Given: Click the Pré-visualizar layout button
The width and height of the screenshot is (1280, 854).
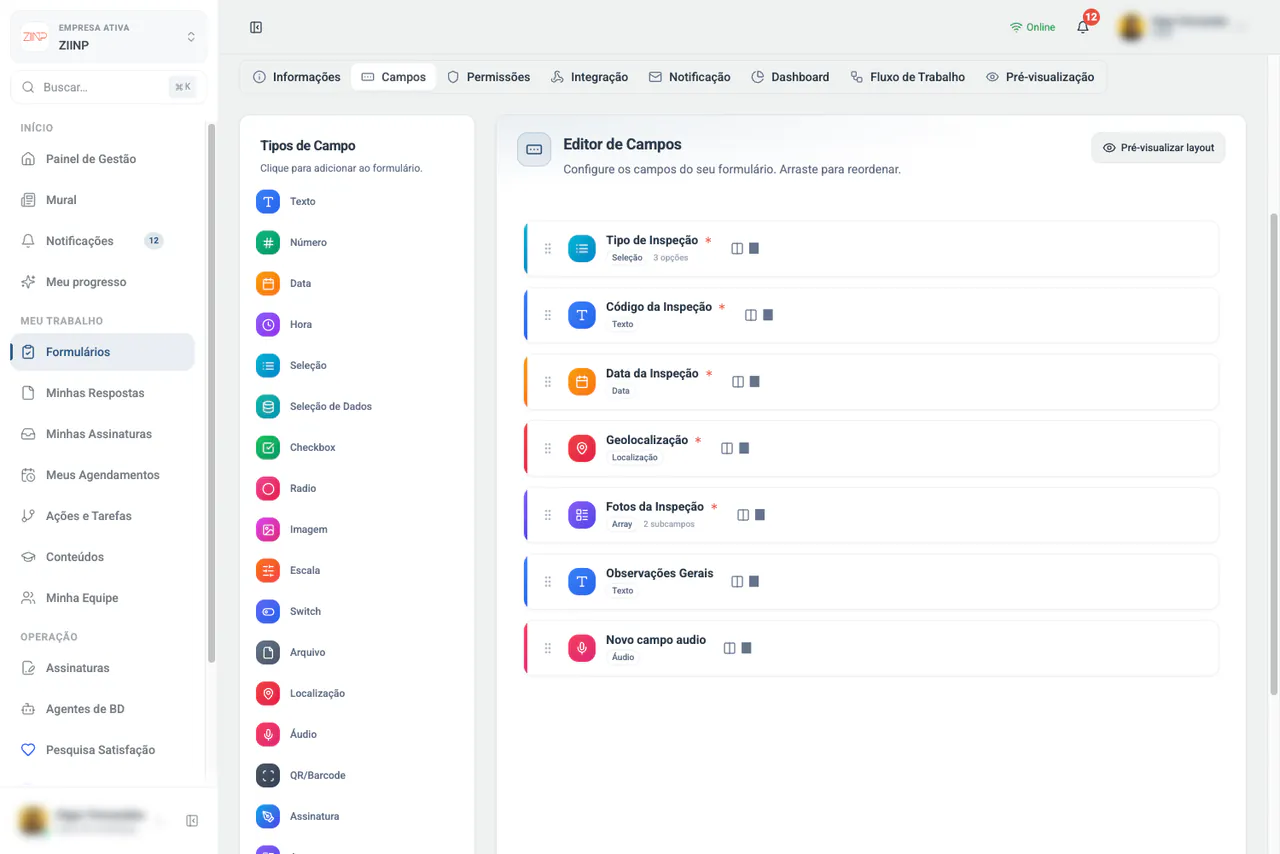Looking at the screenshot, I should tap(1158, 148).
